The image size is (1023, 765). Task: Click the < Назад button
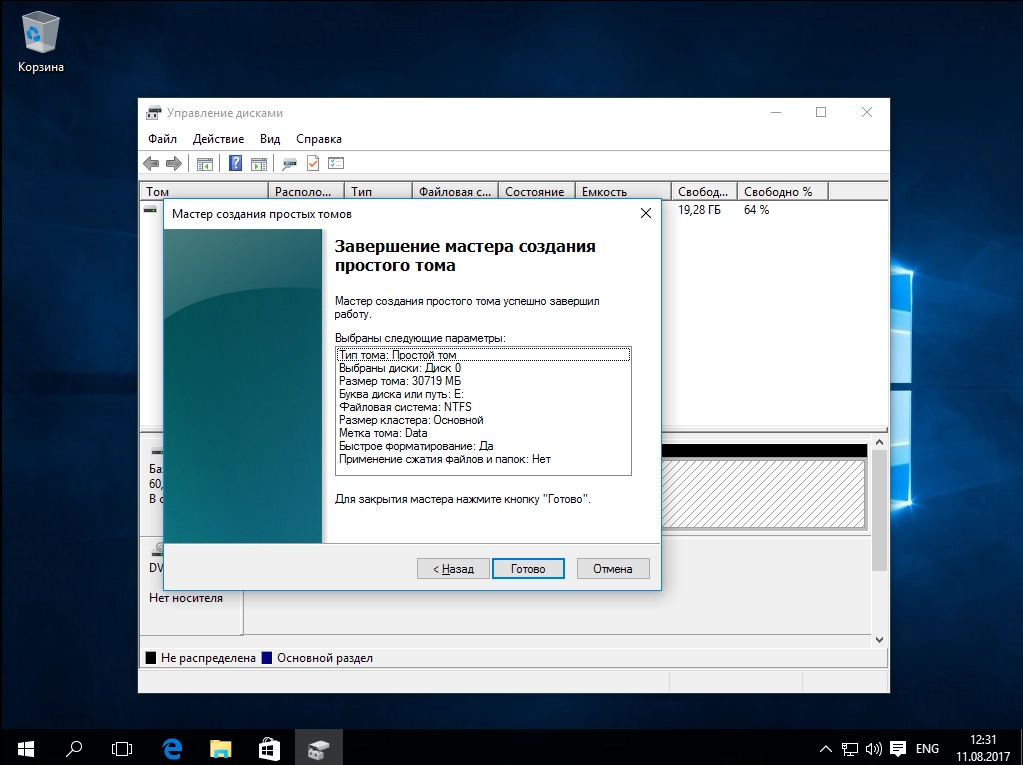tap(453, 568)
